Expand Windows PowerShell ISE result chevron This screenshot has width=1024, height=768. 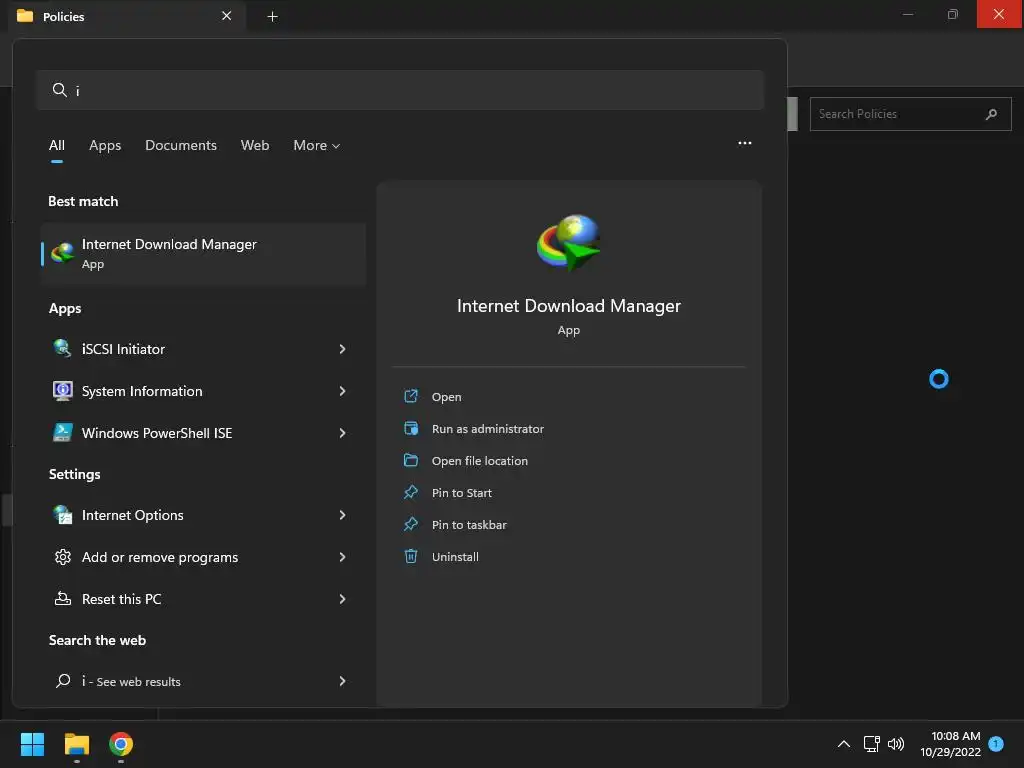(x=342, y=432)
